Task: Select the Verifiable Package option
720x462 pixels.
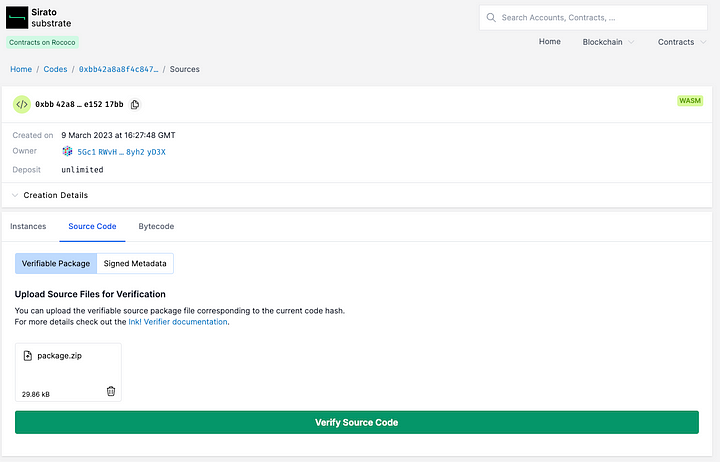Action: [x=56, y=263]
